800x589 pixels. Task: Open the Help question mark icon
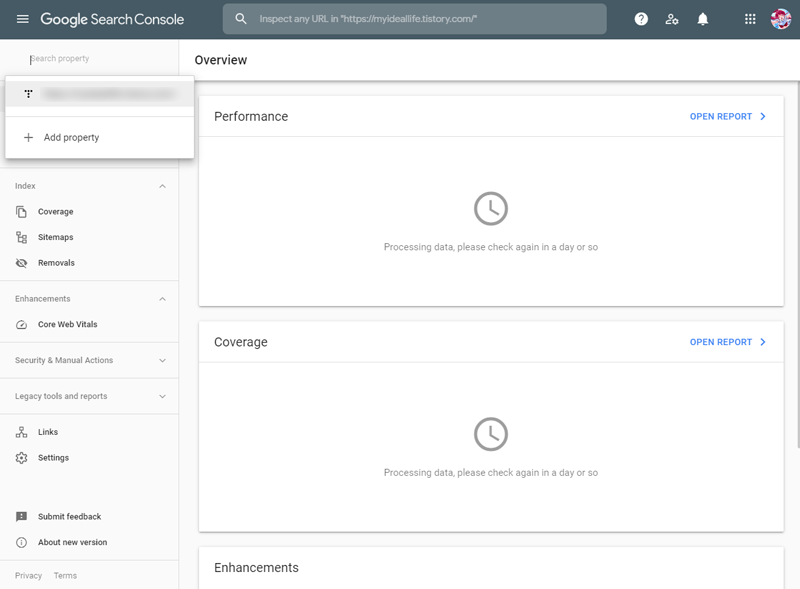pos(641,19)
